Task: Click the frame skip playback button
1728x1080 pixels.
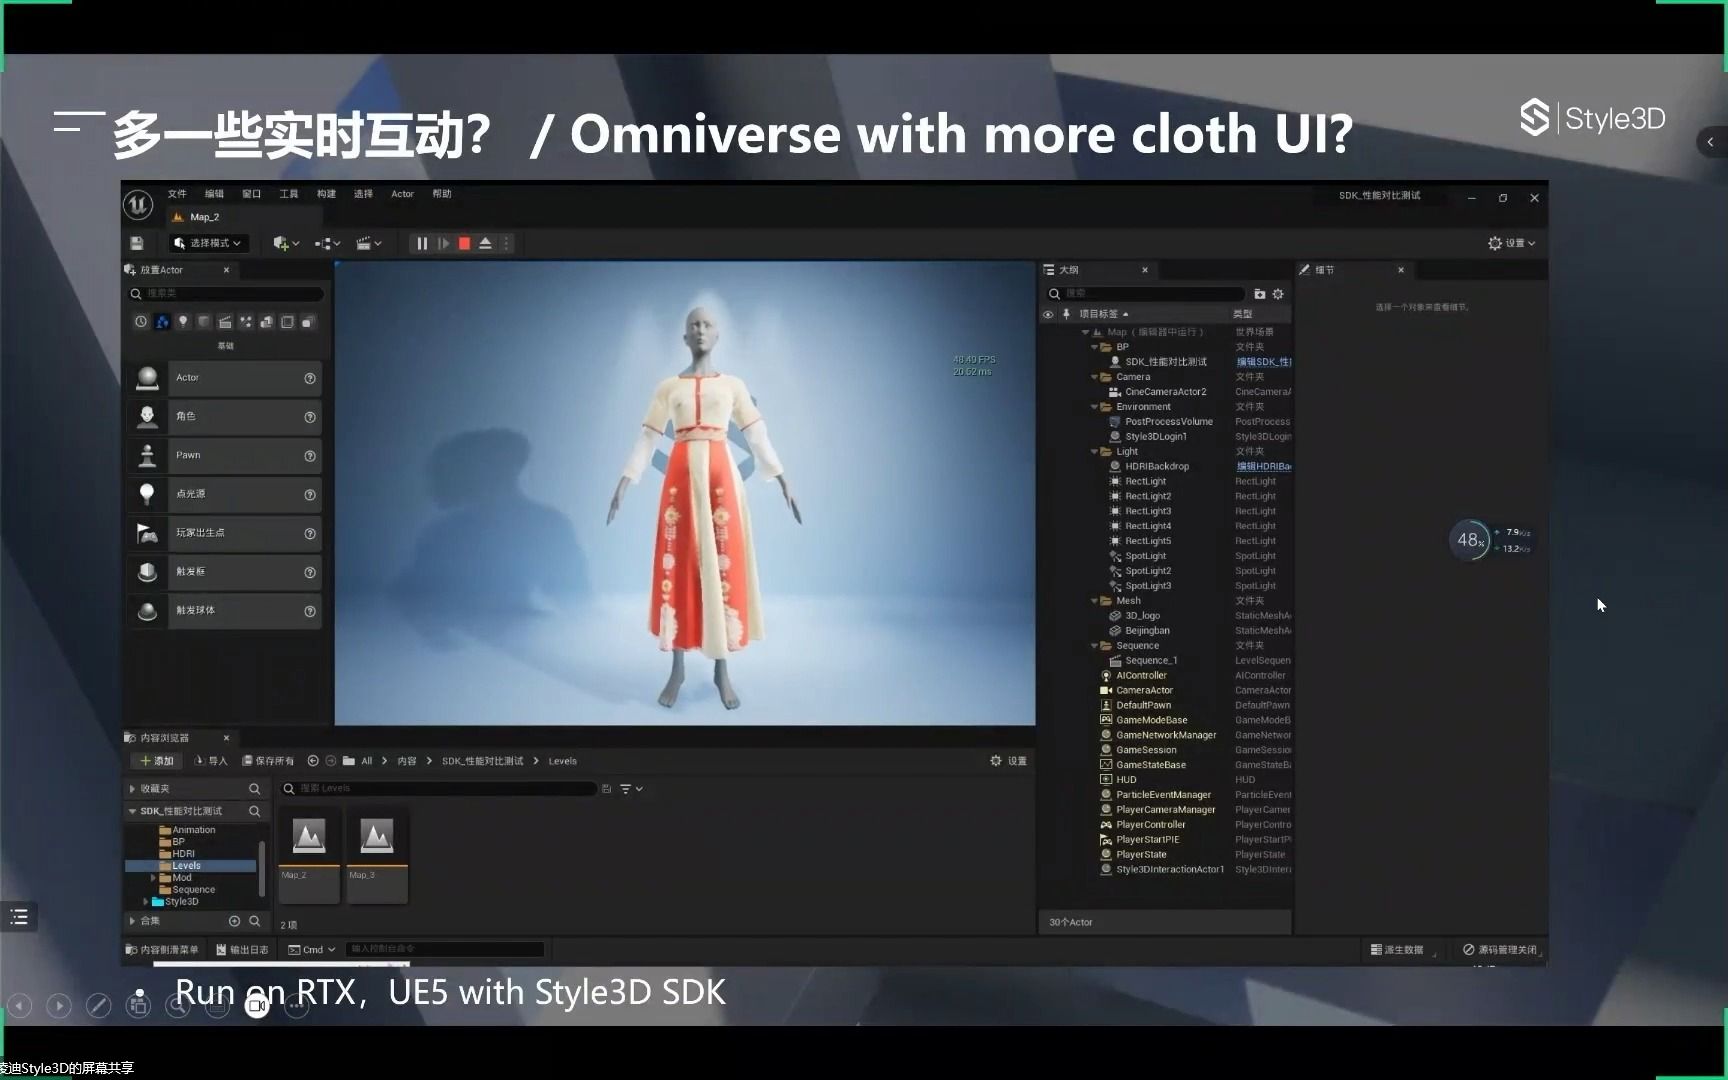Action: click(444, 243)
